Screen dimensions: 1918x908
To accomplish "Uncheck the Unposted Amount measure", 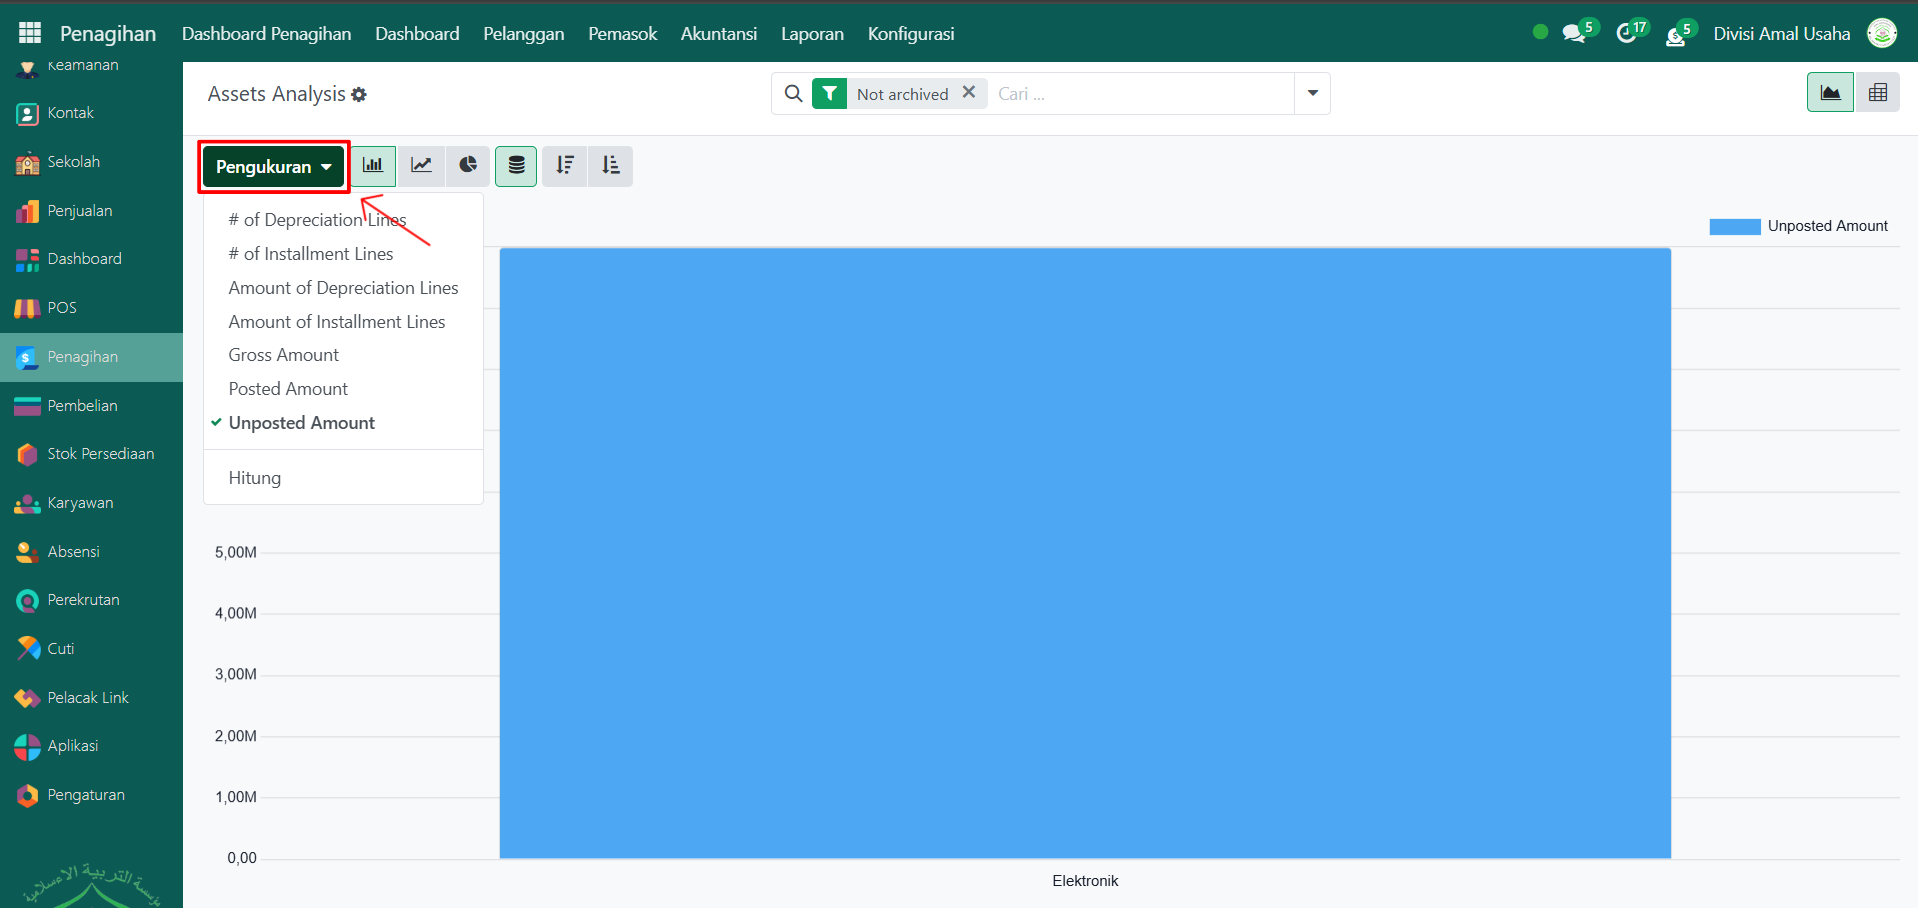I will click(x=301, y=423).
